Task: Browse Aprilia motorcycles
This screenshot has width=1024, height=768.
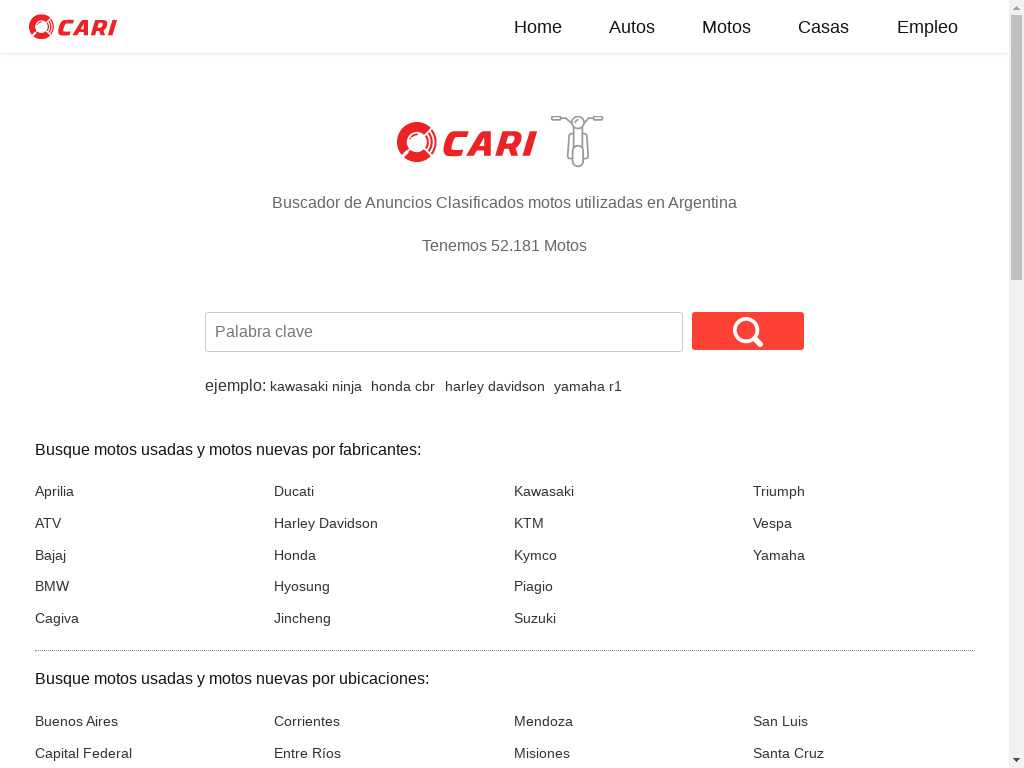Action: click(54, 491)
